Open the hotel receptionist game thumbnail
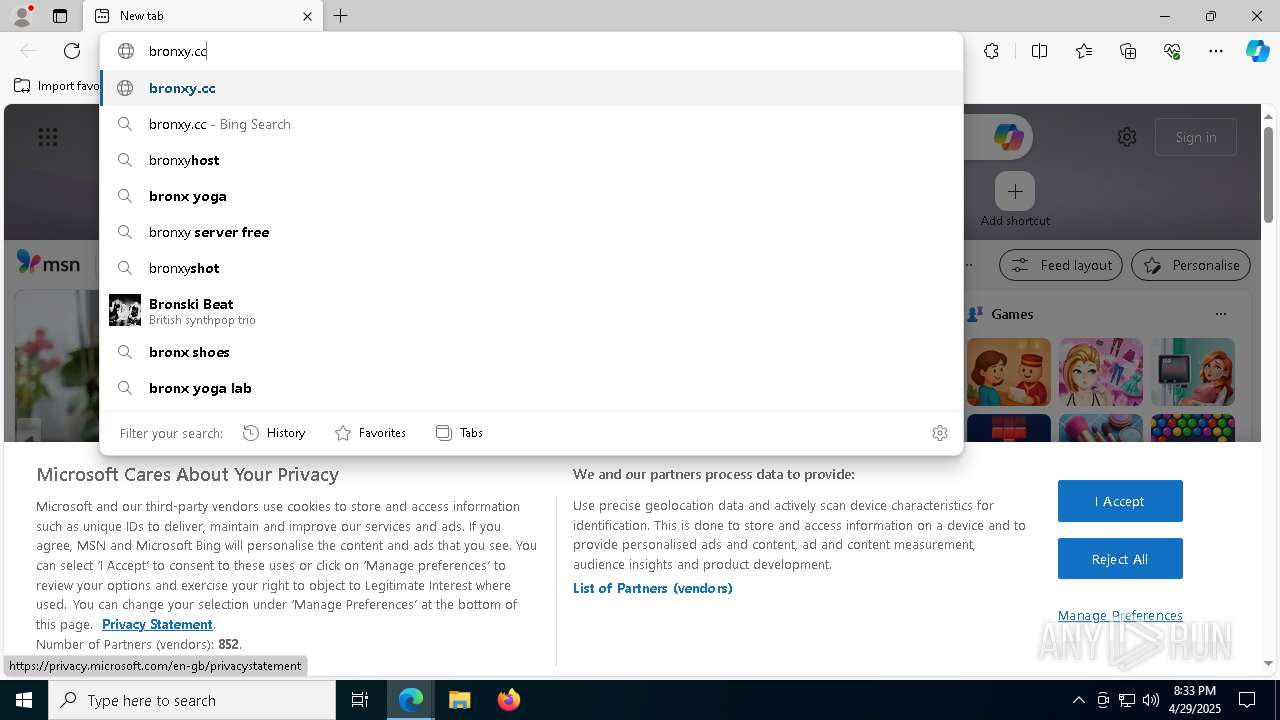1280x720 pixels. 1009,372
